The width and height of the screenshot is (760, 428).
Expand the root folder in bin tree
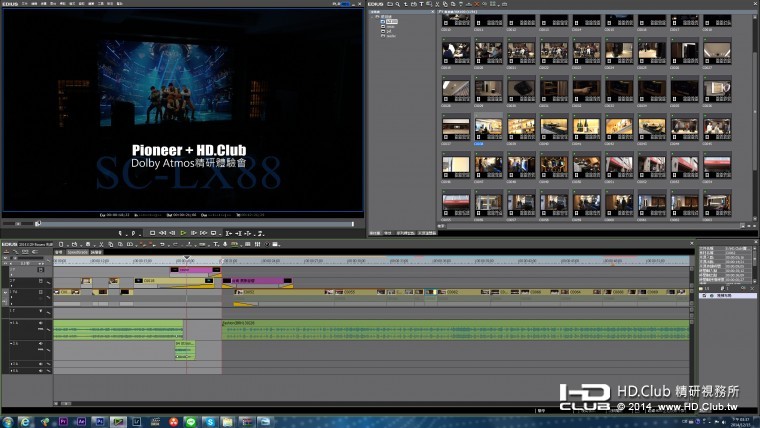373,15
